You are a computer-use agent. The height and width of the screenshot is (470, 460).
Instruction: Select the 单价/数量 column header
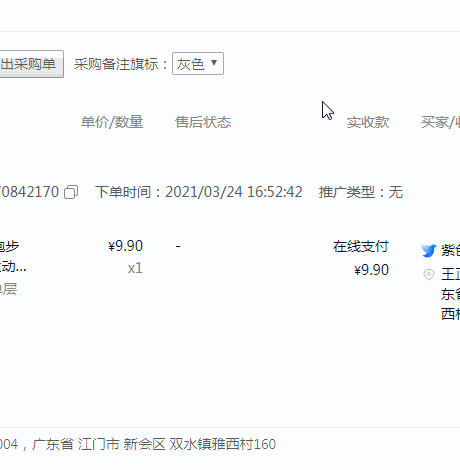click(112, 122)
